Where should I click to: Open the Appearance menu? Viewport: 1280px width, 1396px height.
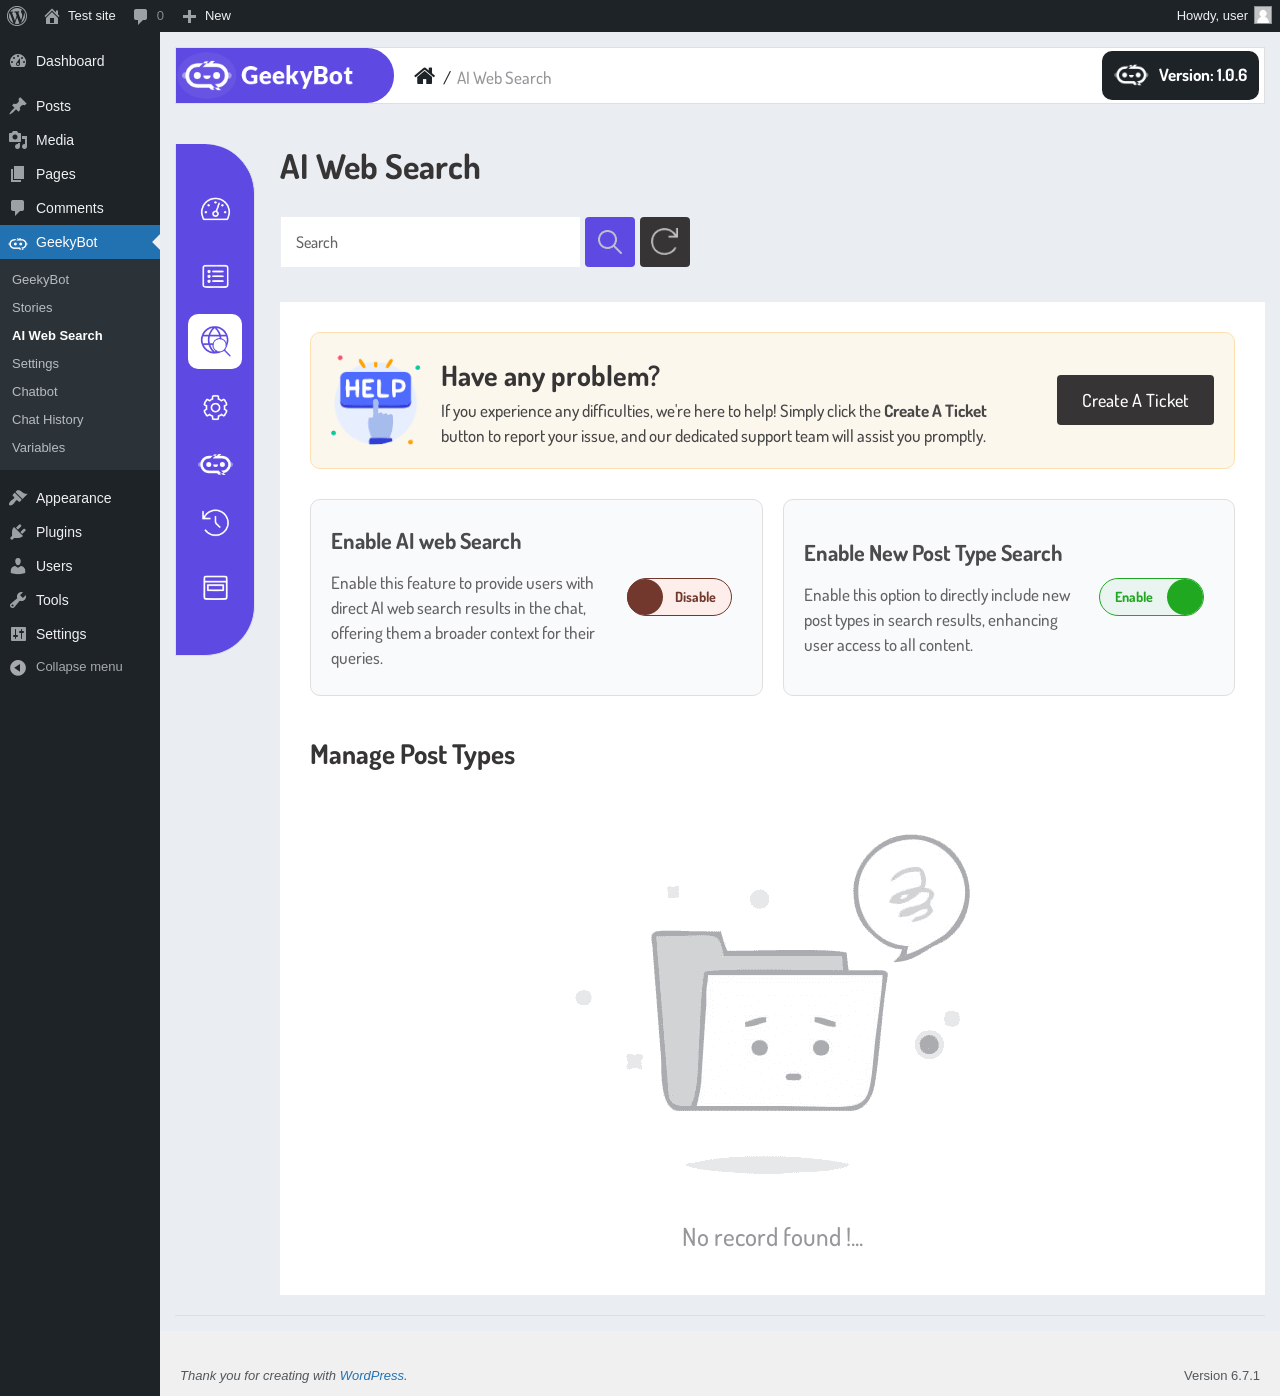click(80, 498)
